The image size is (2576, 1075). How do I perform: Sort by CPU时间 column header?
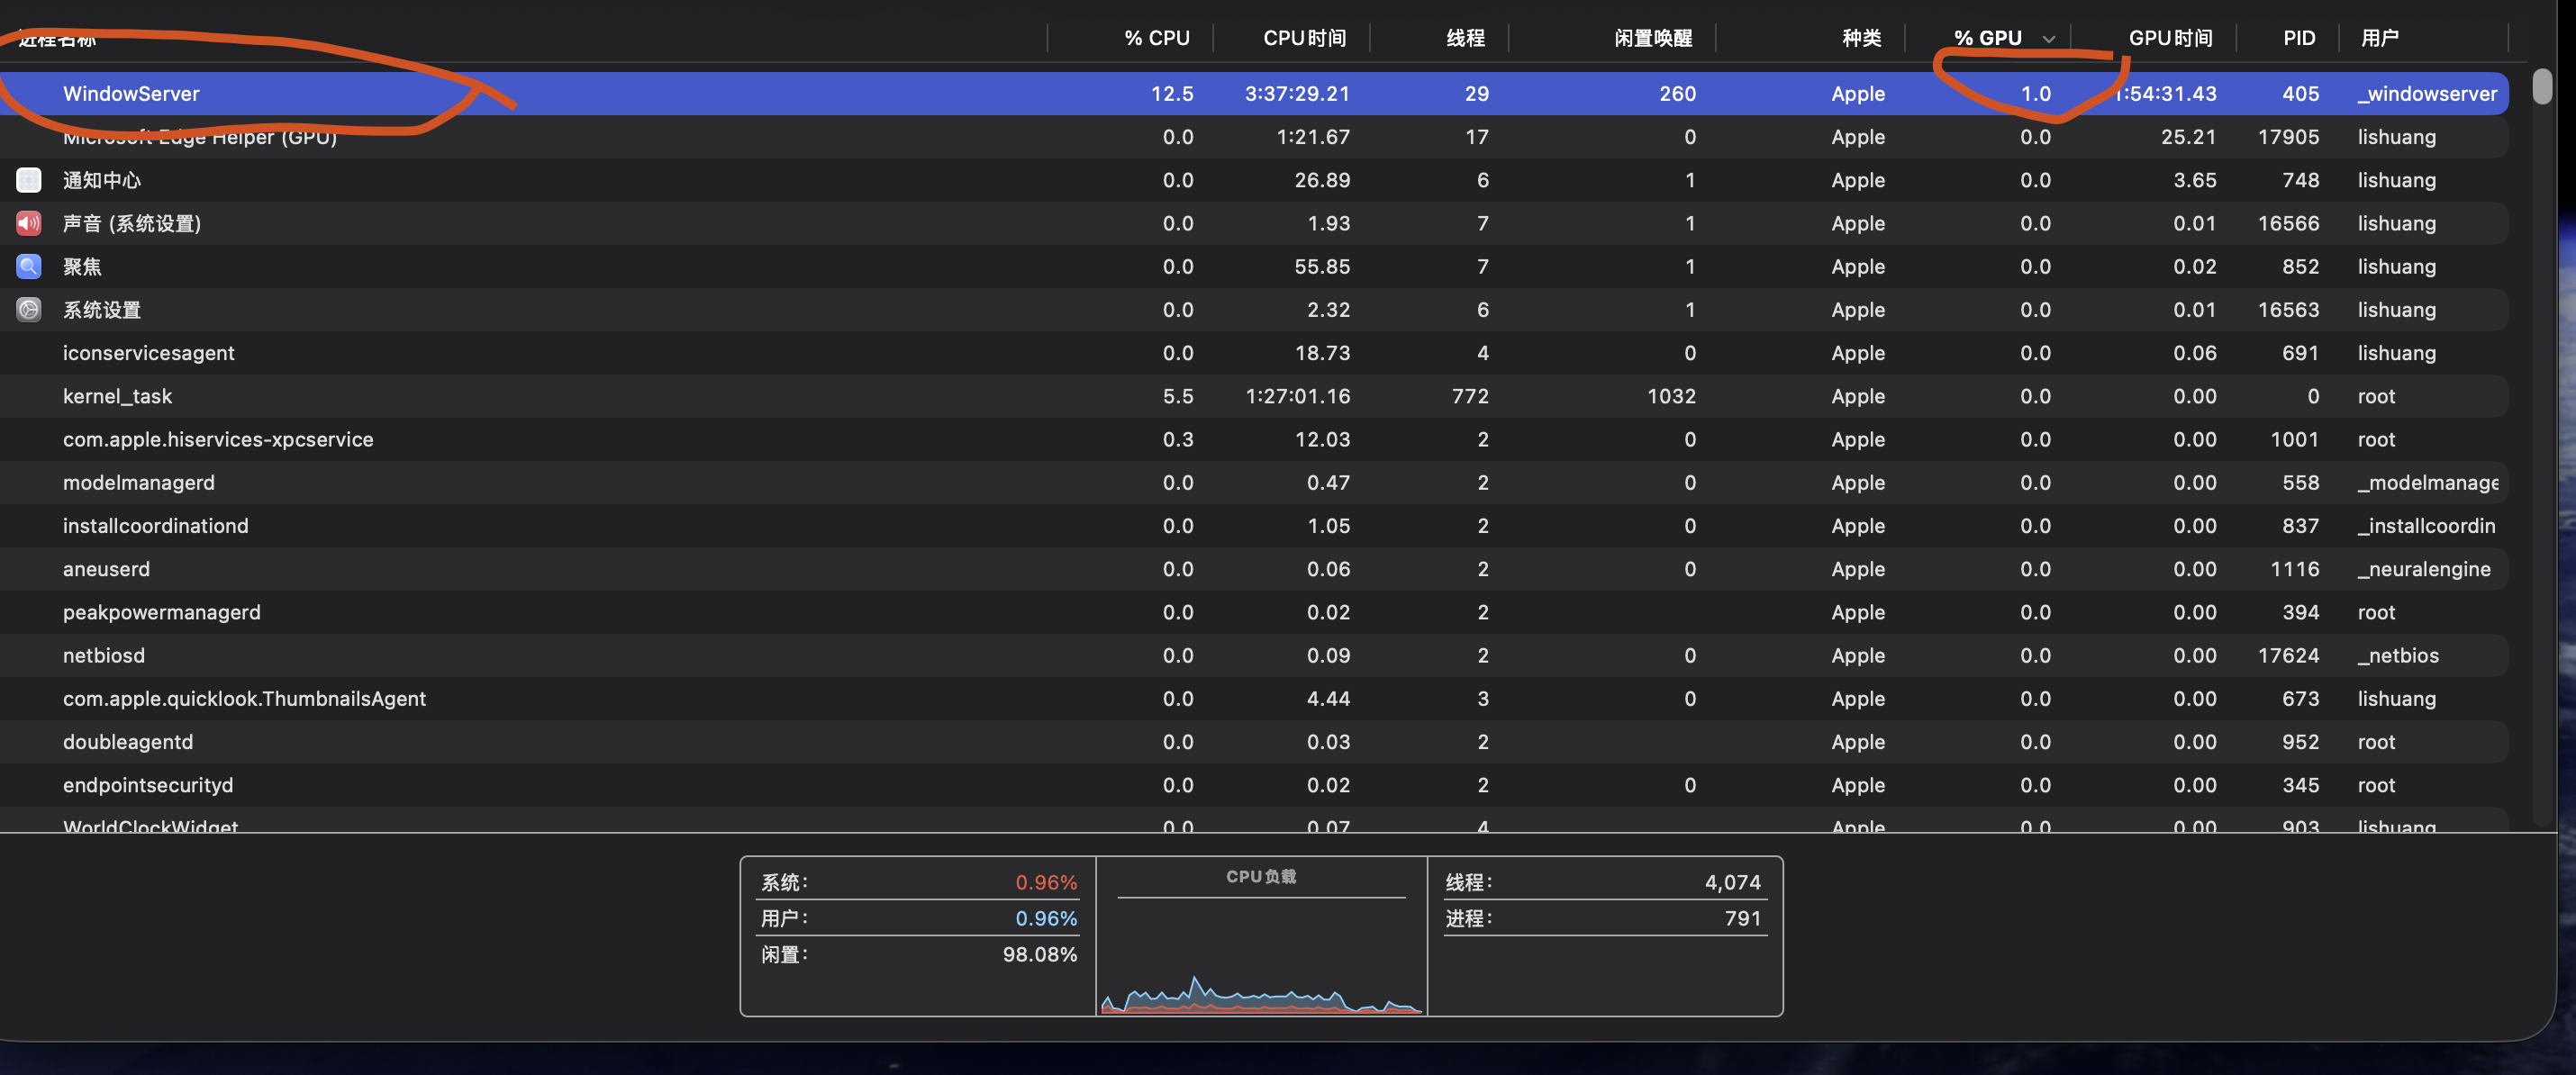pos(1304,38)
